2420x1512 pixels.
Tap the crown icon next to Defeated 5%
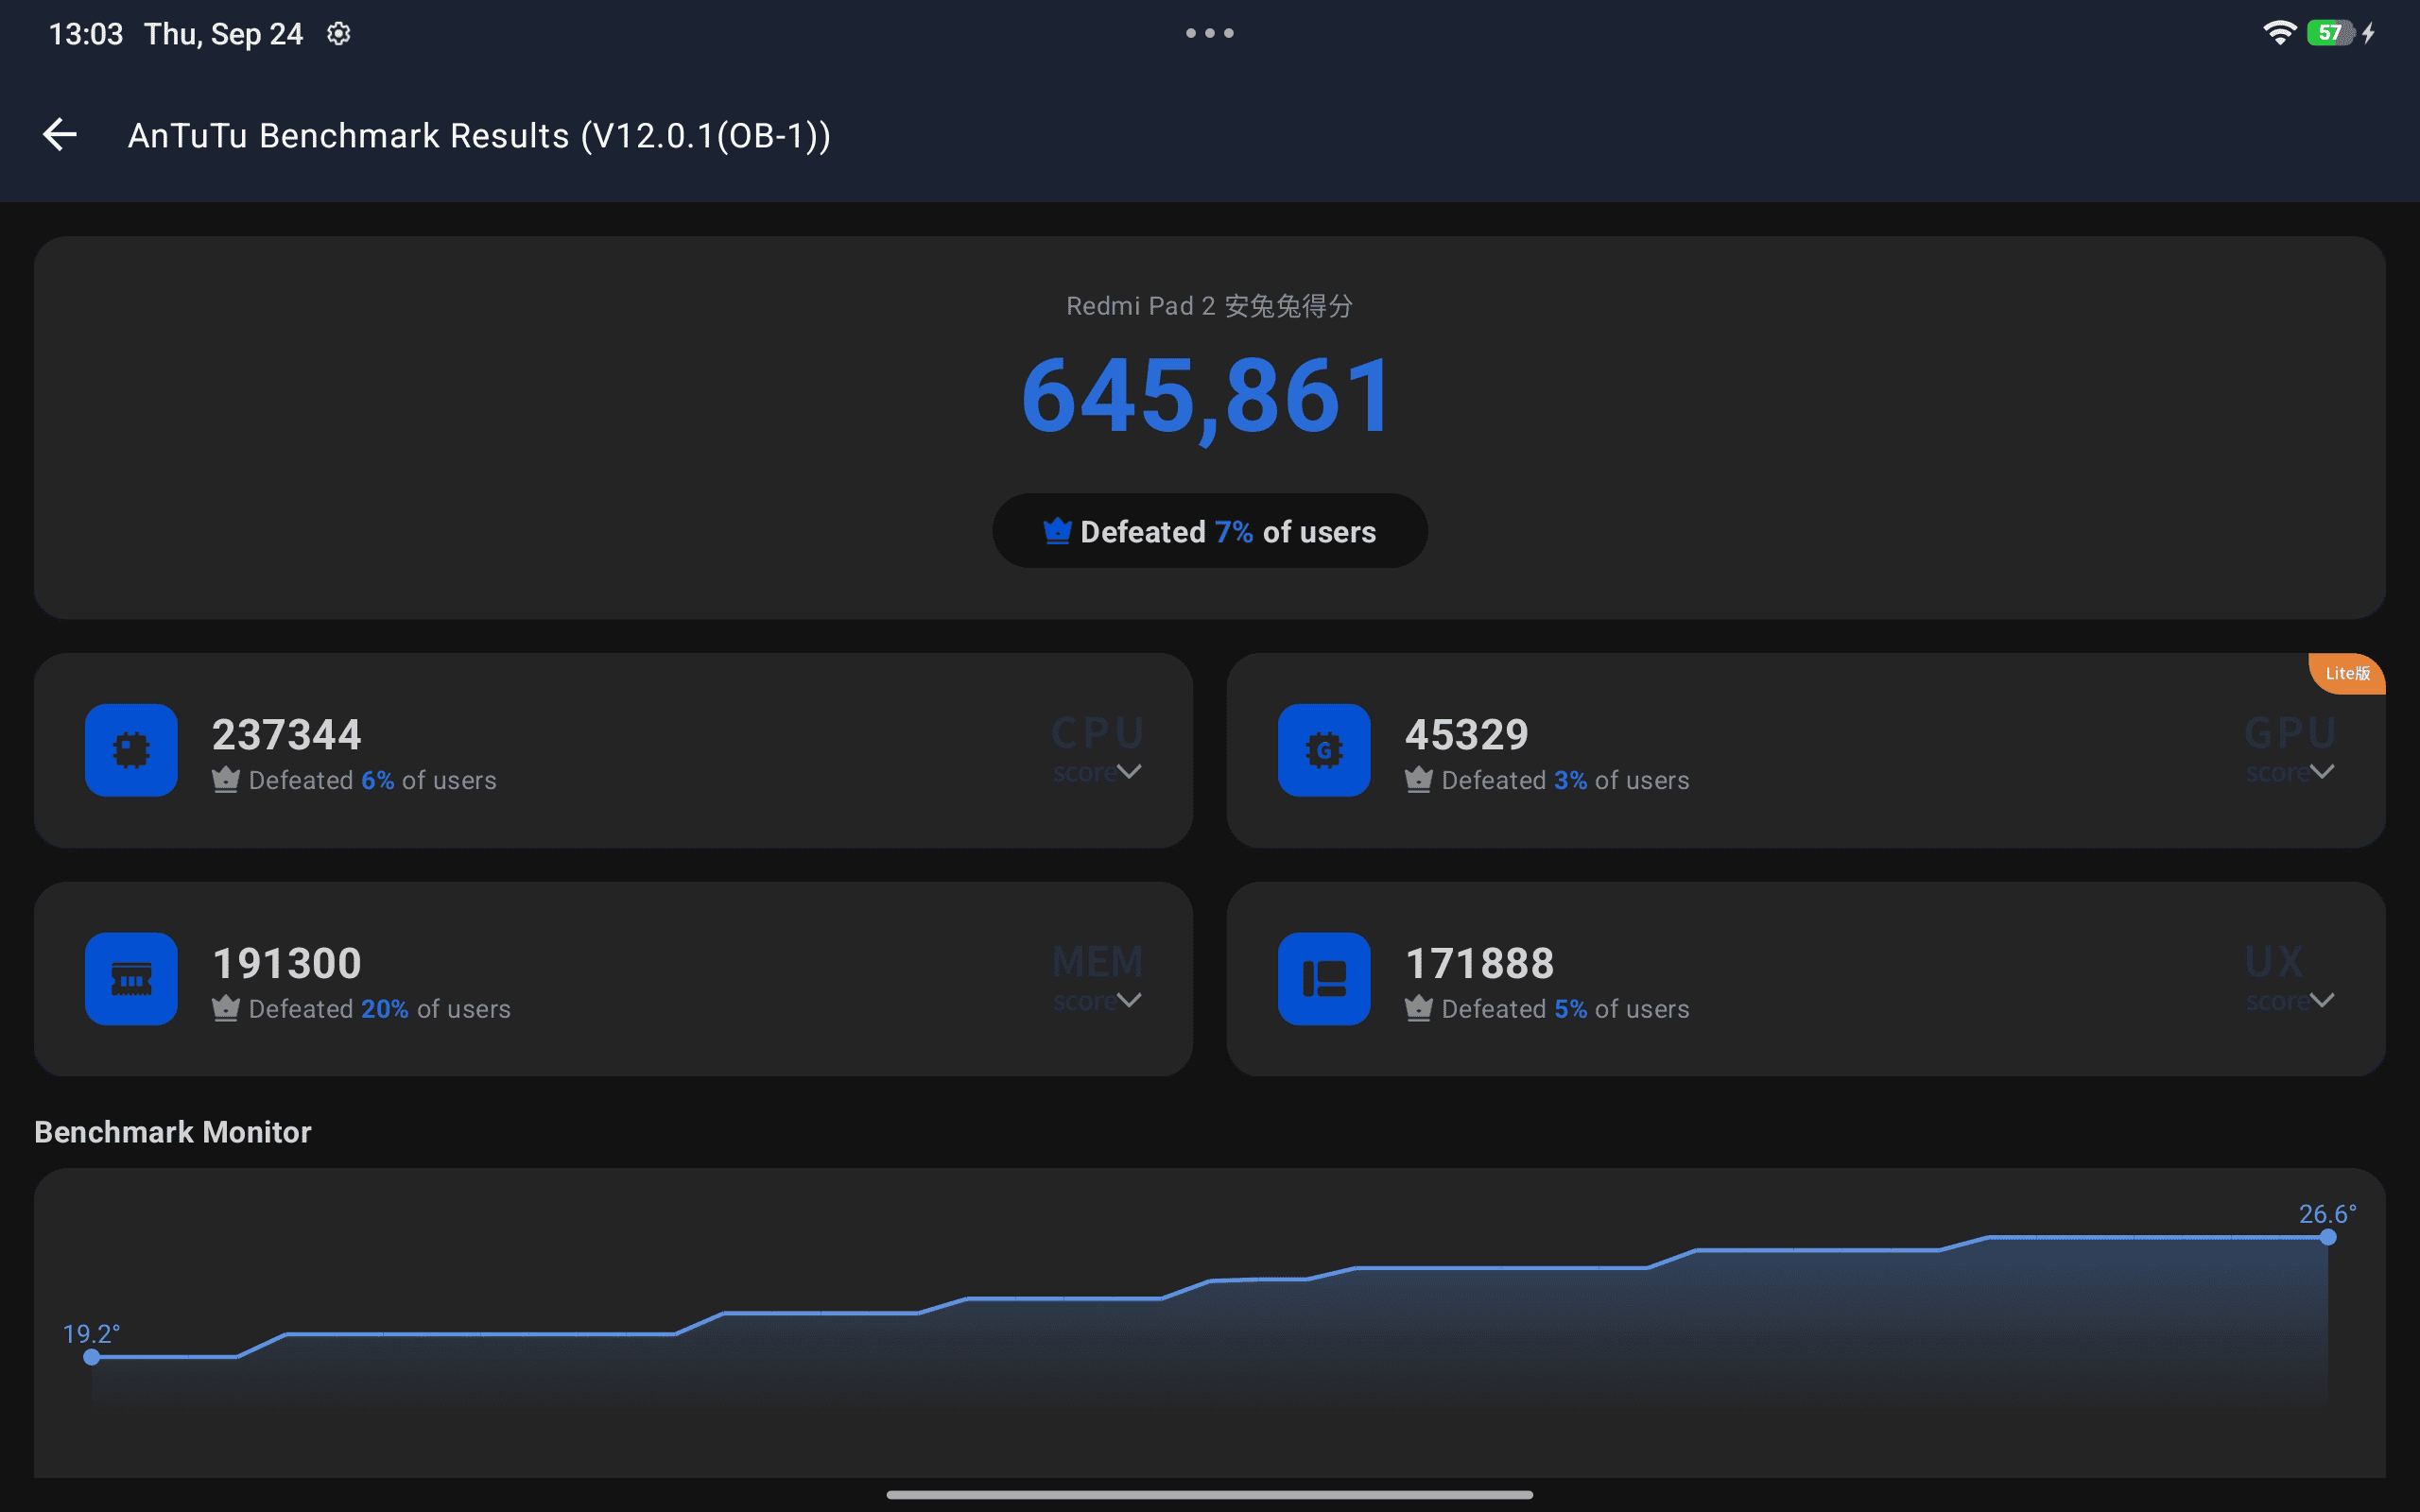(x=1419, y=1008)
